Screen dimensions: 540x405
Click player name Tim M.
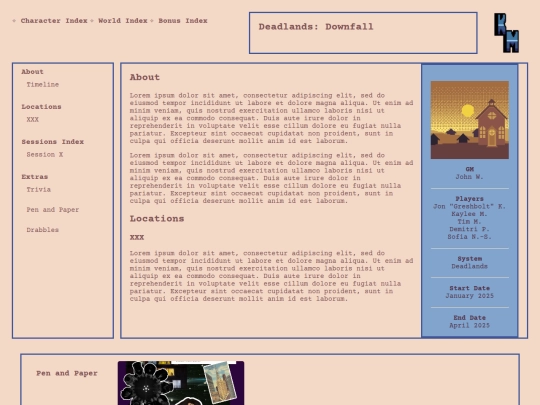pos(469,221)
